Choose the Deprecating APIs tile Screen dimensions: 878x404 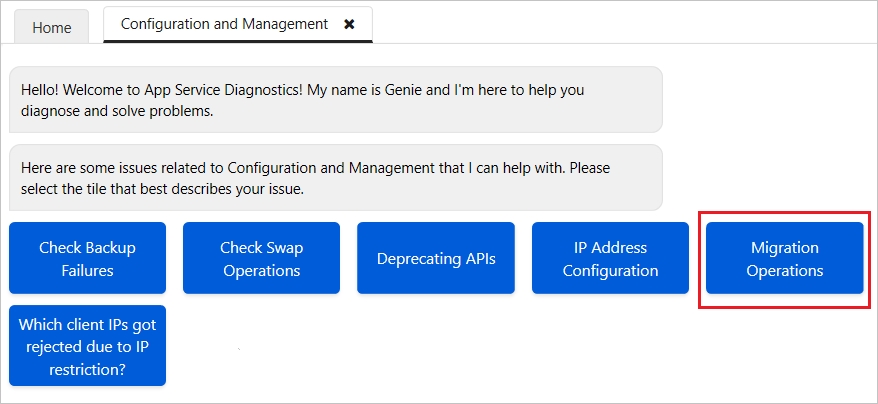(435, 258)
